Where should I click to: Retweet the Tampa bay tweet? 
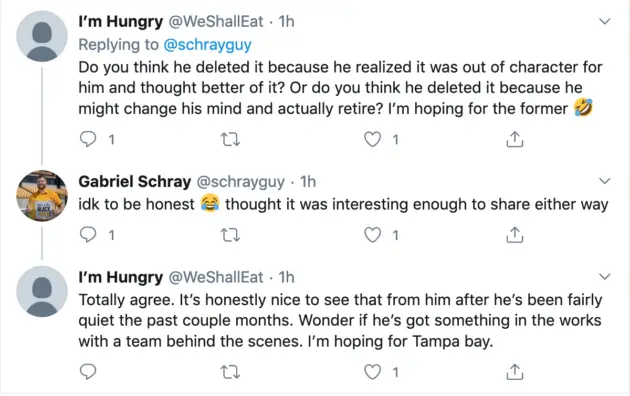[x=231, y=372]
